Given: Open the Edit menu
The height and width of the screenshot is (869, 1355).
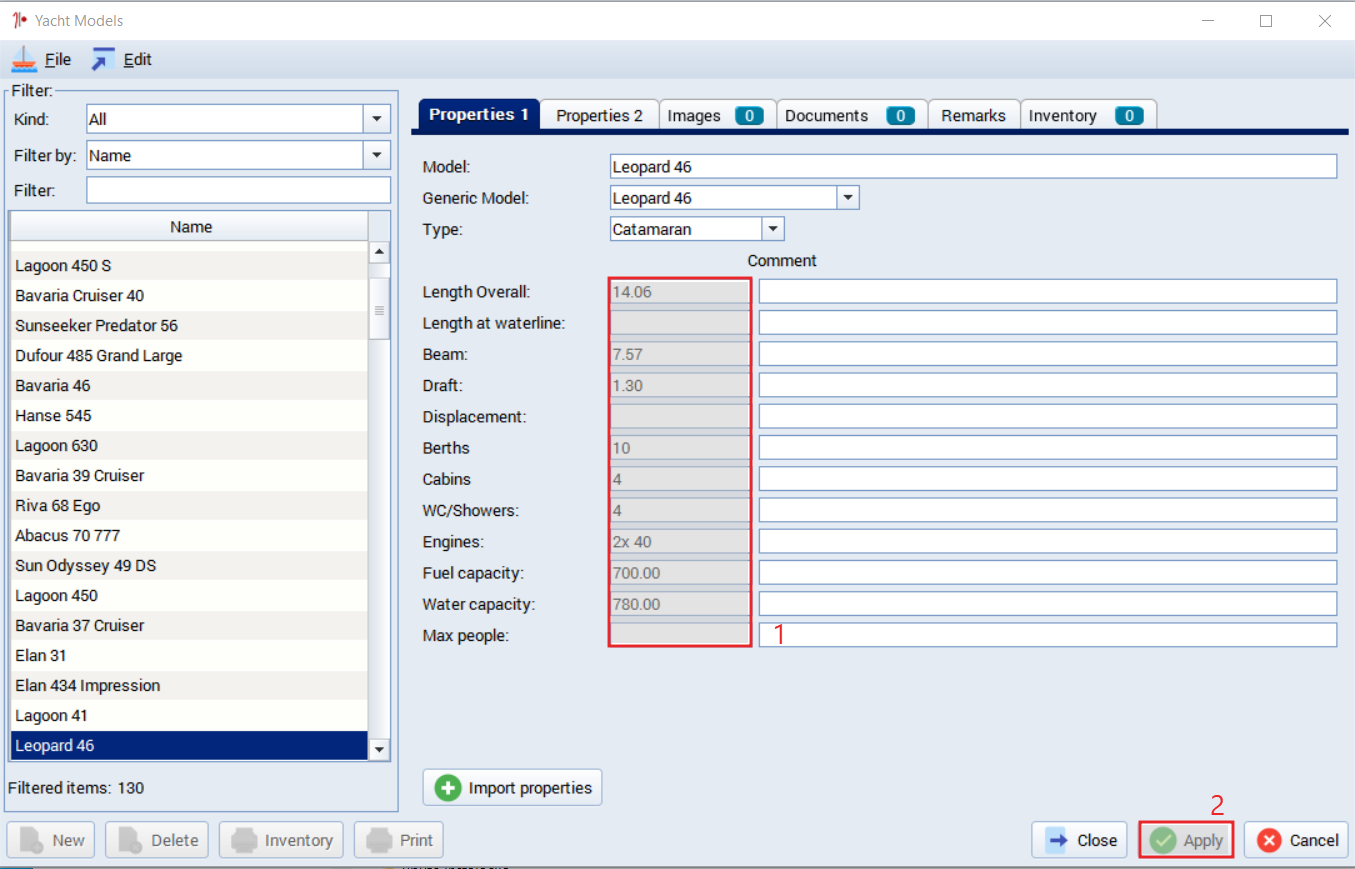Looking at the screenshot, I should coord(138,60).
